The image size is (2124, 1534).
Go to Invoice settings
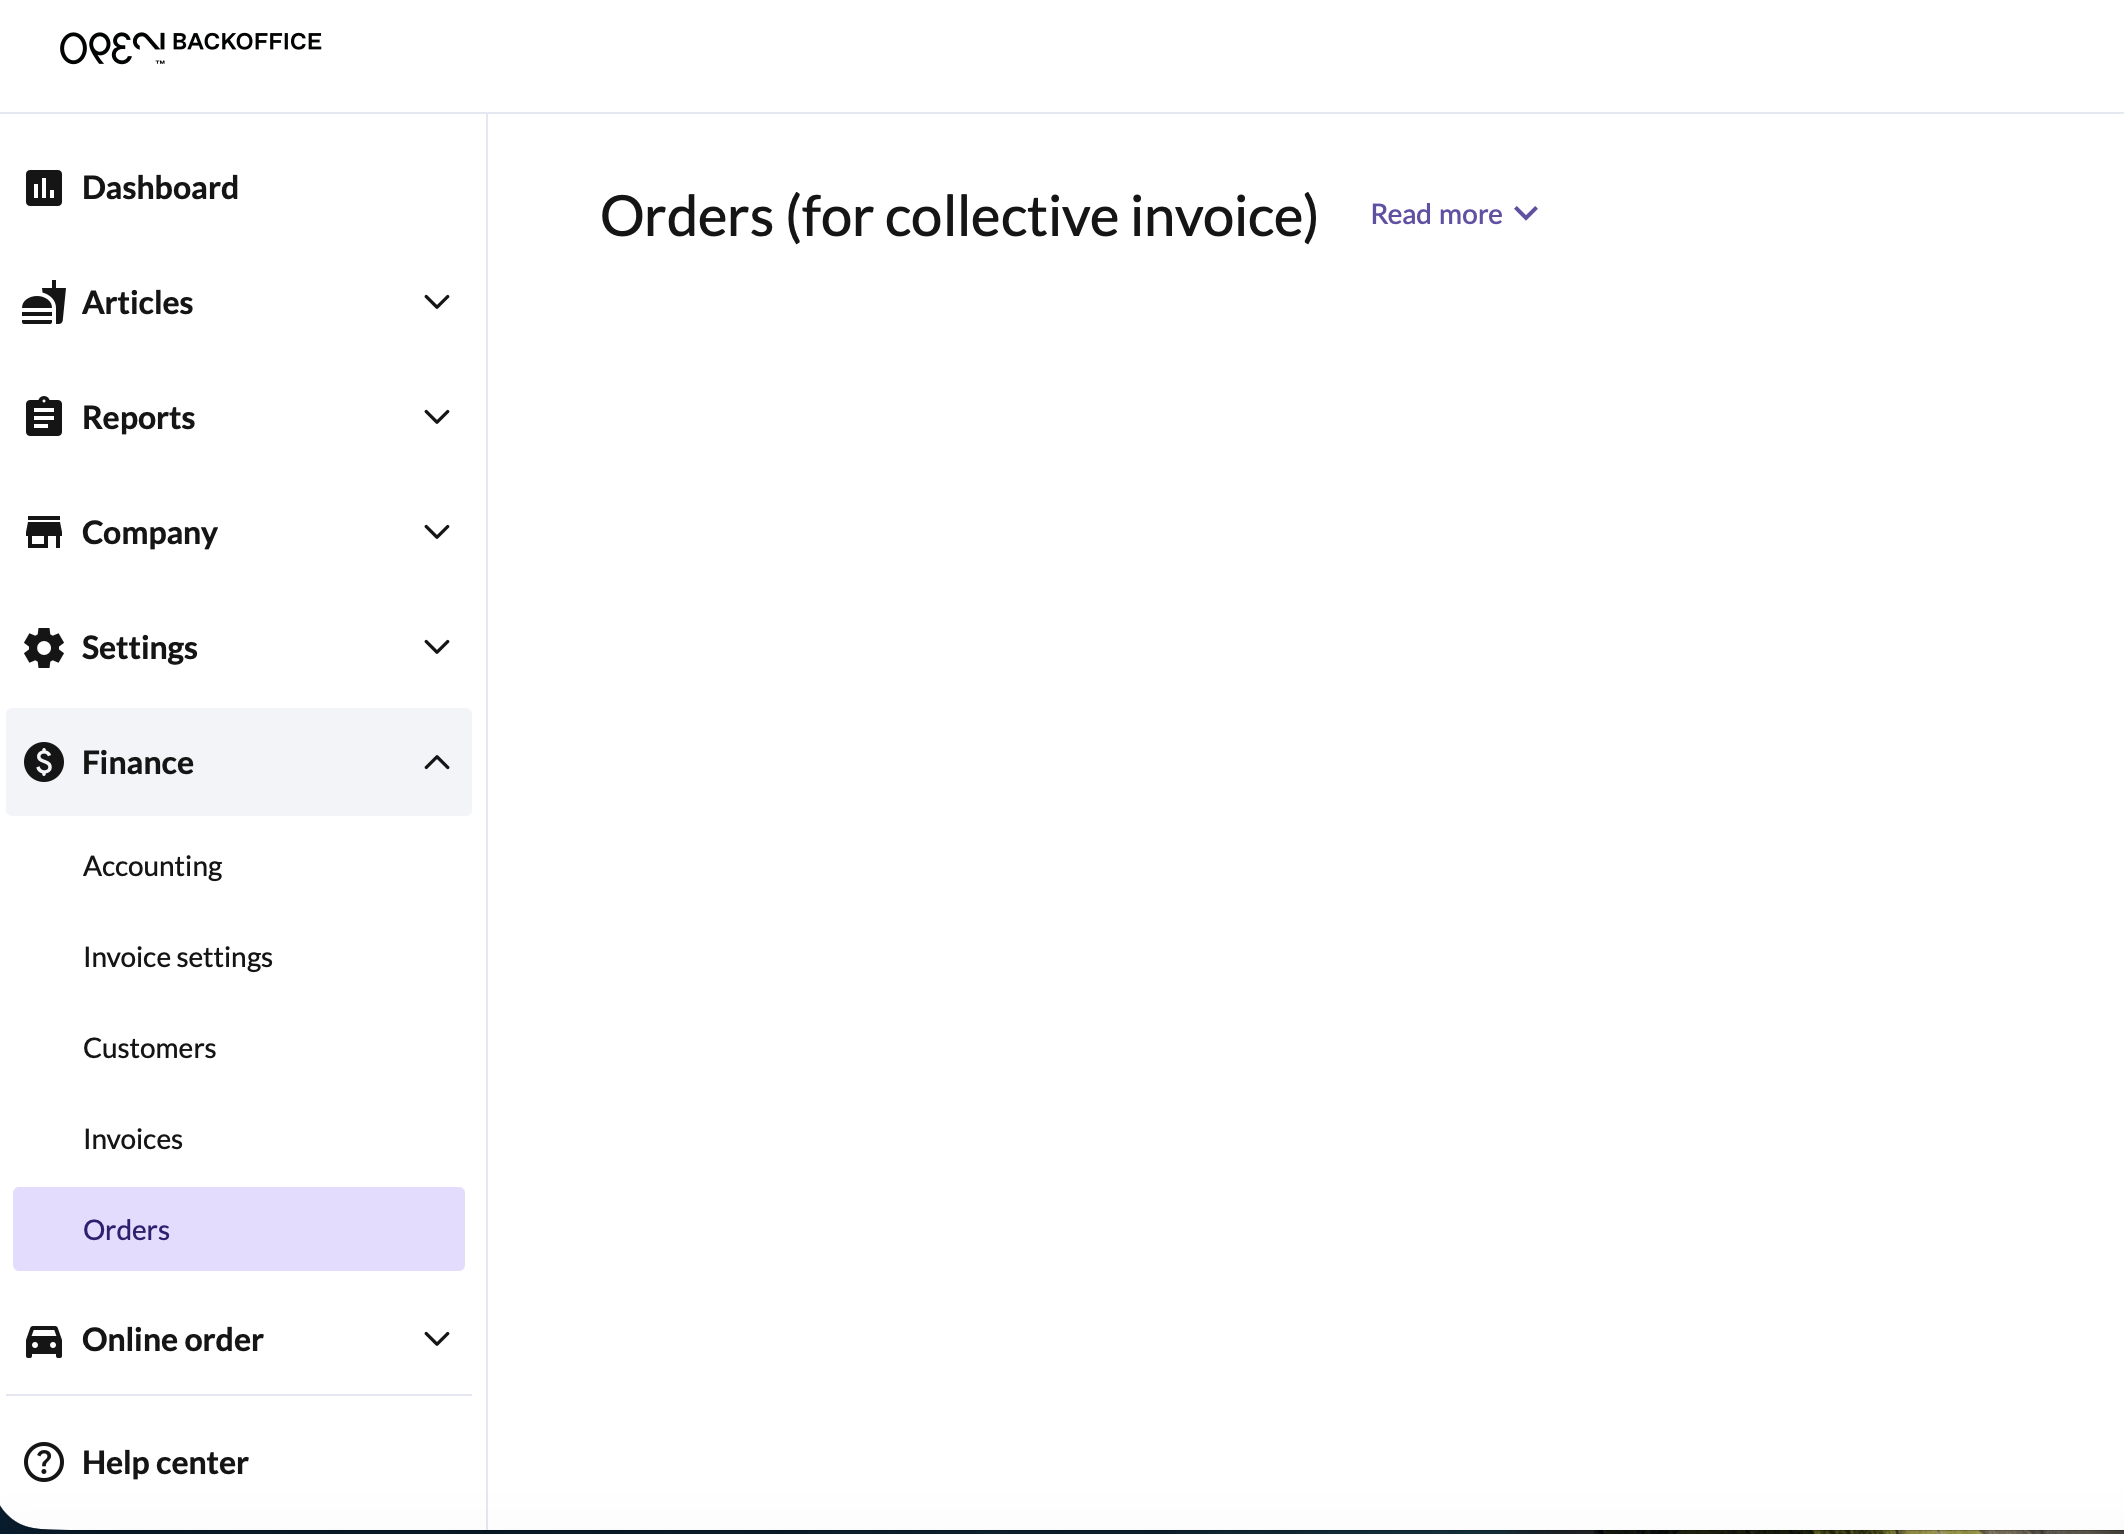[178, 957]
